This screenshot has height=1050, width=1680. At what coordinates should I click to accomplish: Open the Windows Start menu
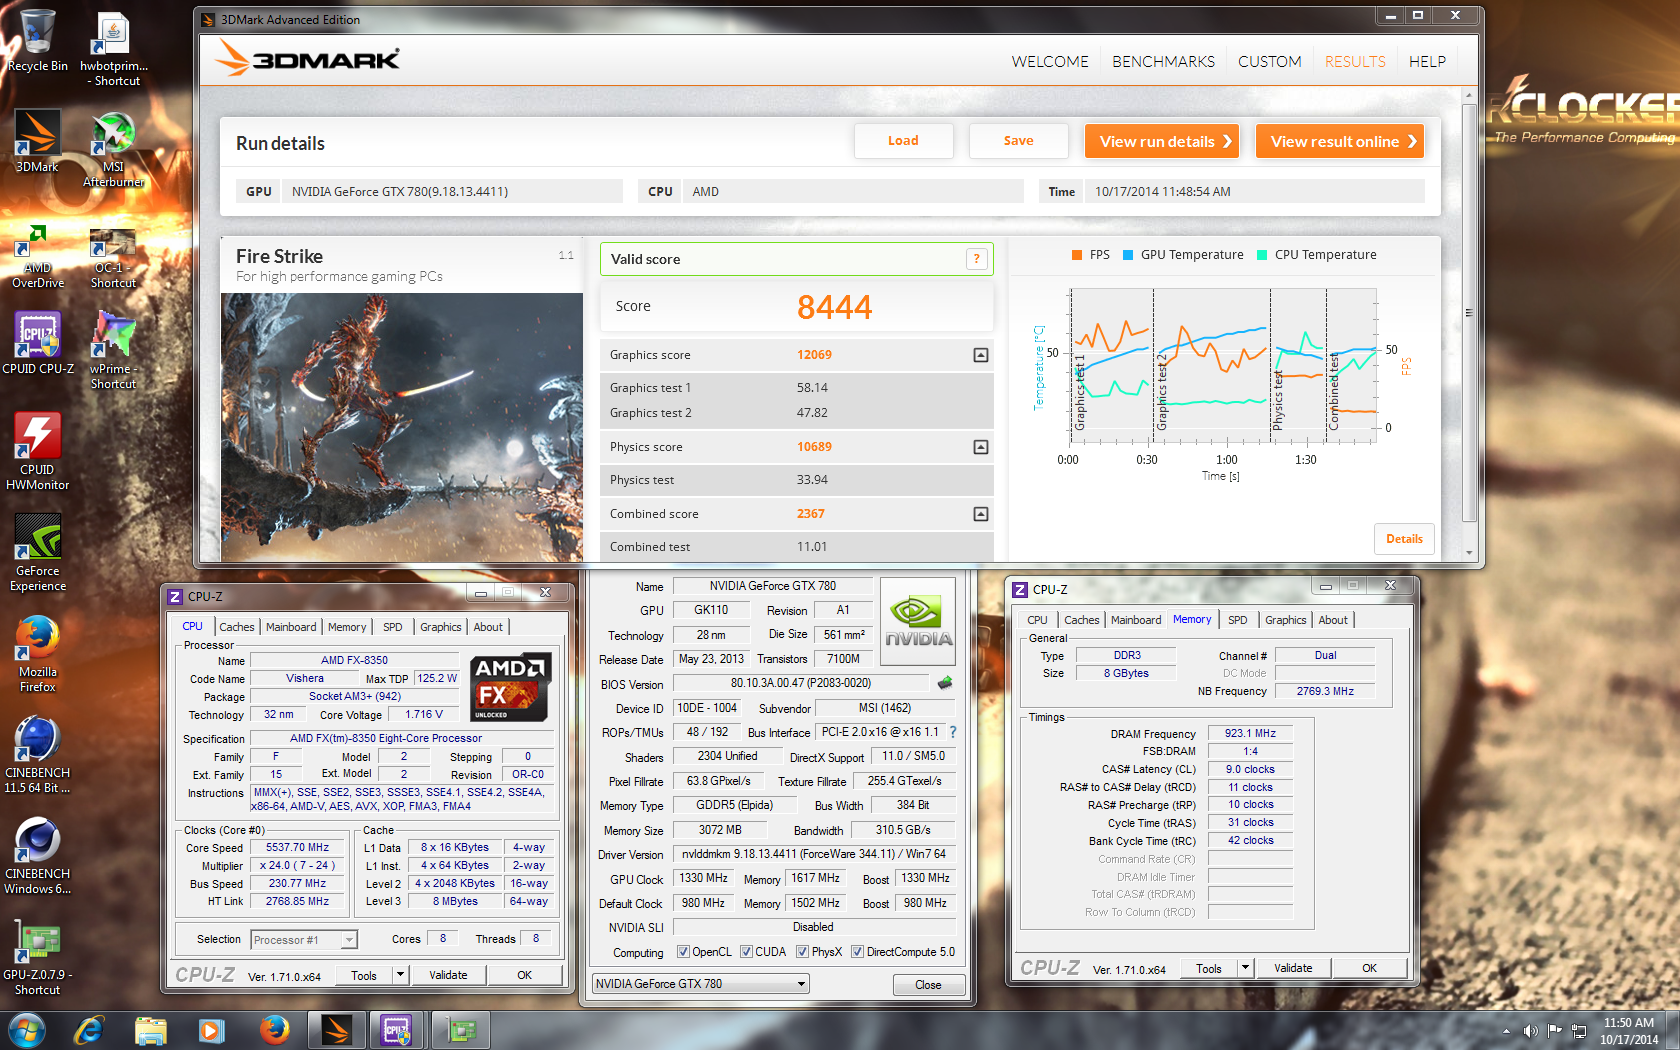point(27,1030)
